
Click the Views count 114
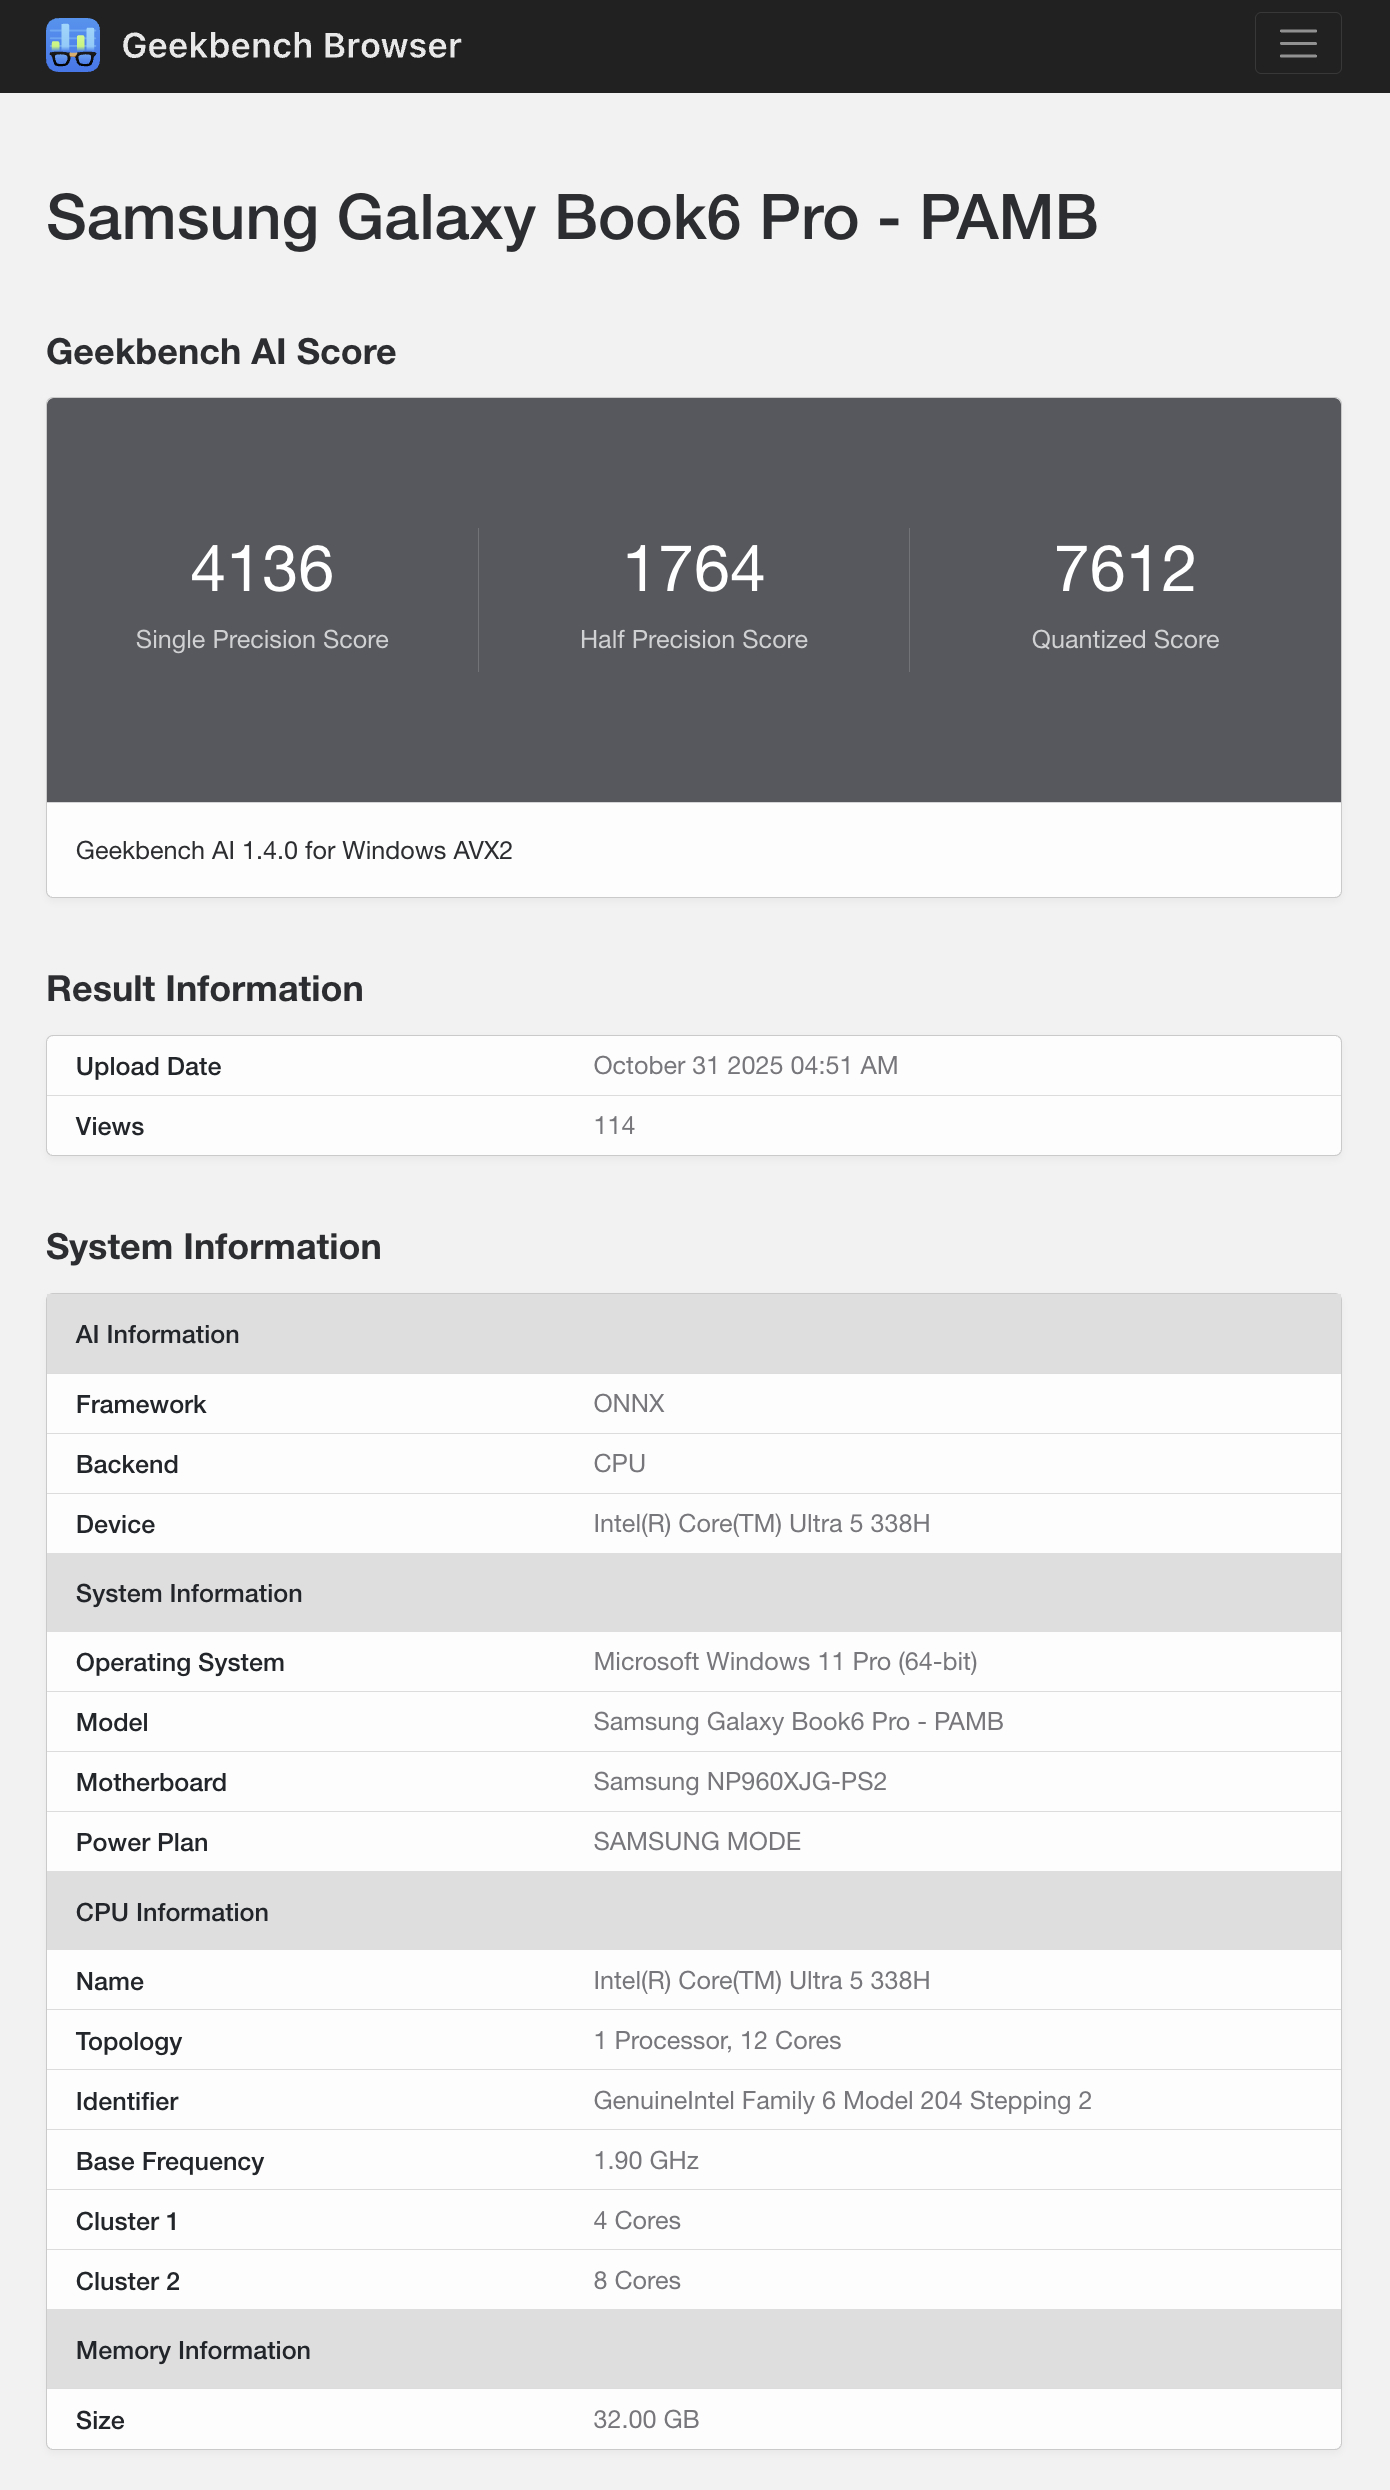click(614, 1126)
